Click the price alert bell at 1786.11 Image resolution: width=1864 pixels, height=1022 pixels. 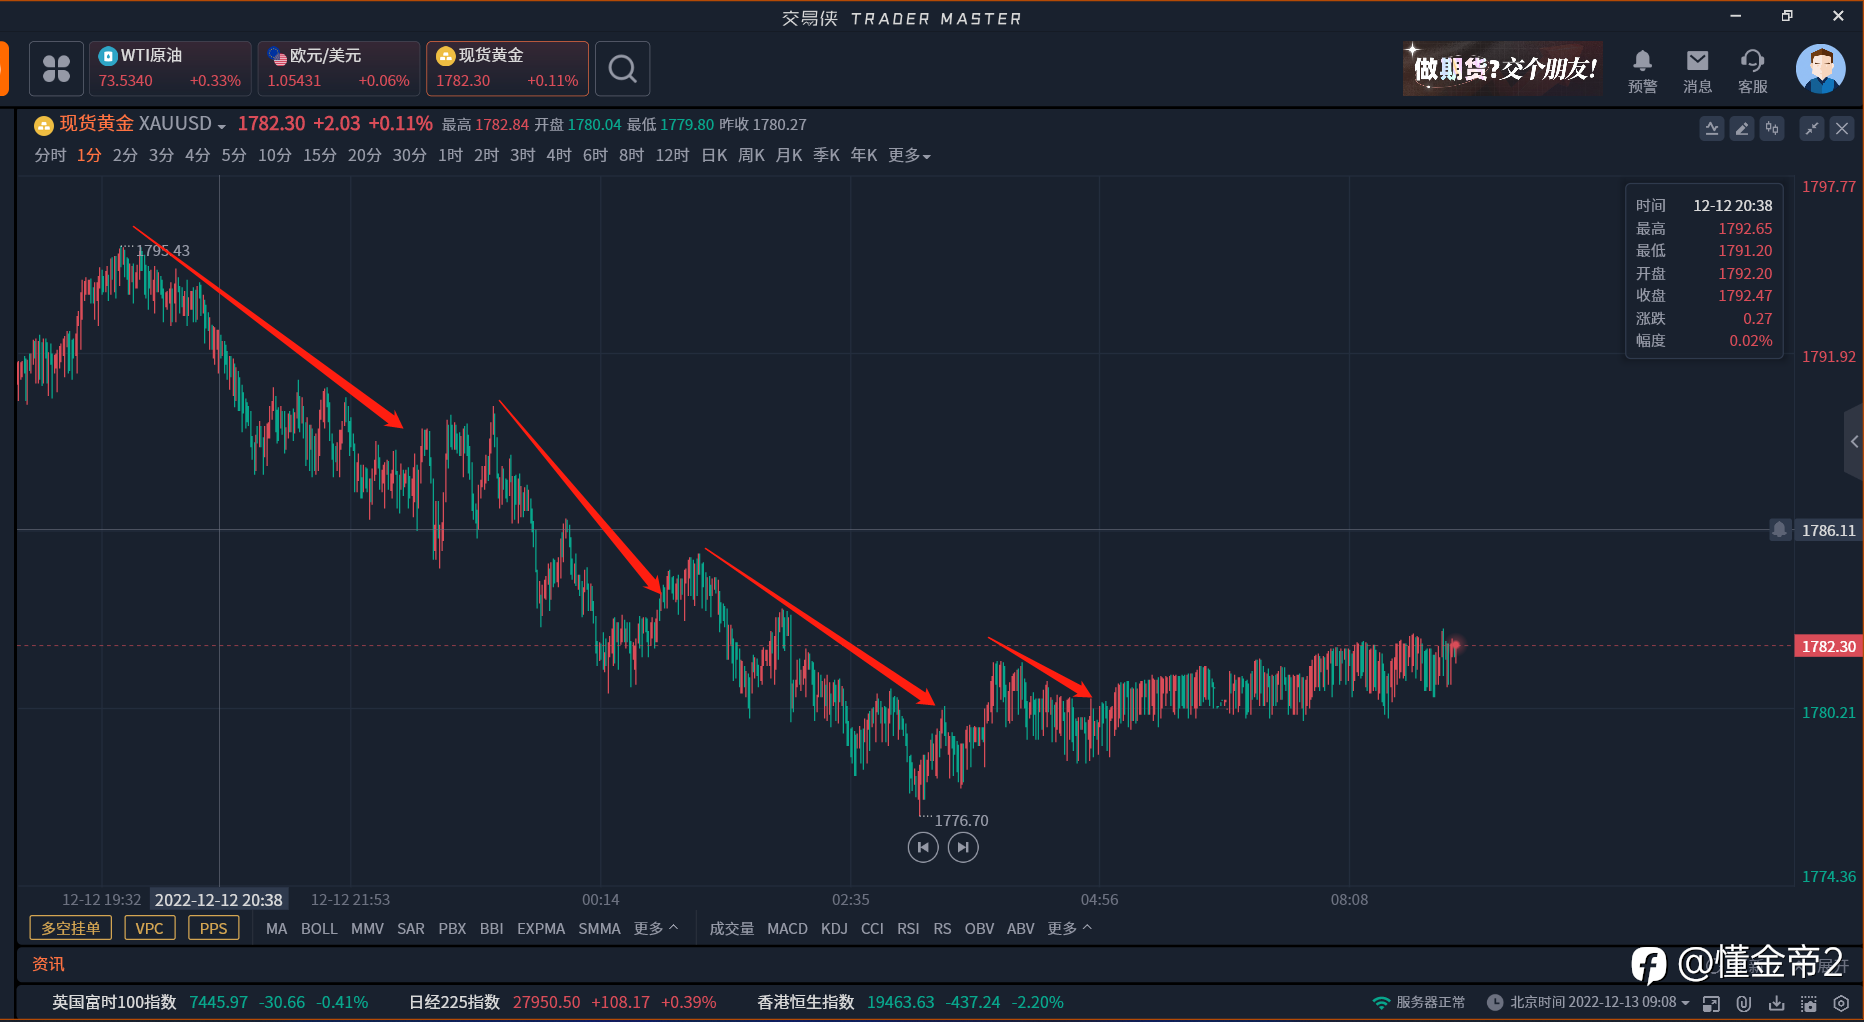(x=1780, y=530)
